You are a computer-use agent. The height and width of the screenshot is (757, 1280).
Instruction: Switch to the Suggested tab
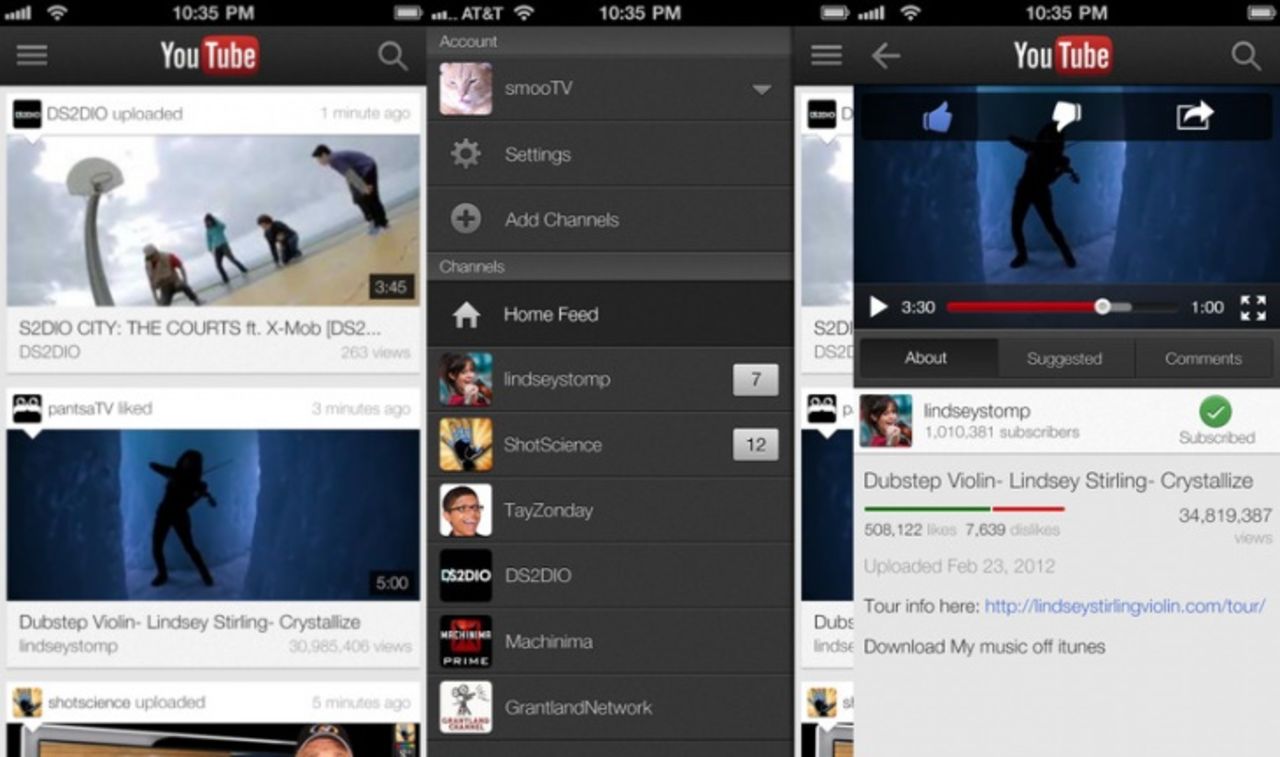(1065, 357)
